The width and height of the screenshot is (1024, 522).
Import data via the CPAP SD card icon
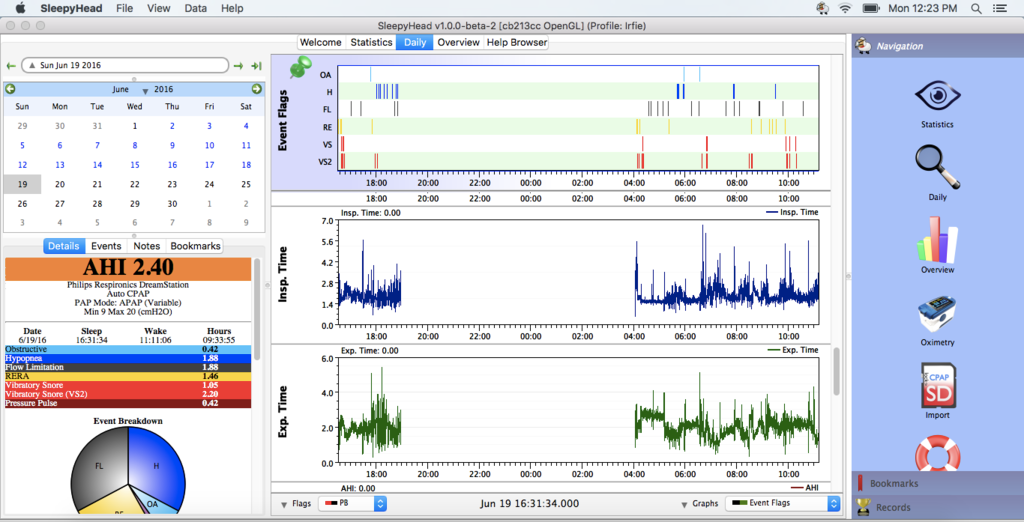coord(938,385)
